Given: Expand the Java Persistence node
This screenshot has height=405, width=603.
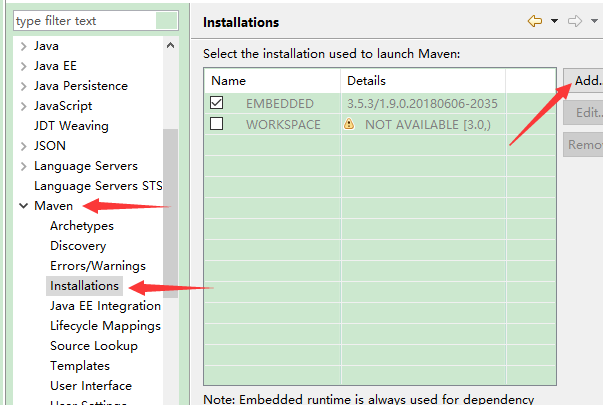Looking at the screenshot, I should tap(23, 86).
